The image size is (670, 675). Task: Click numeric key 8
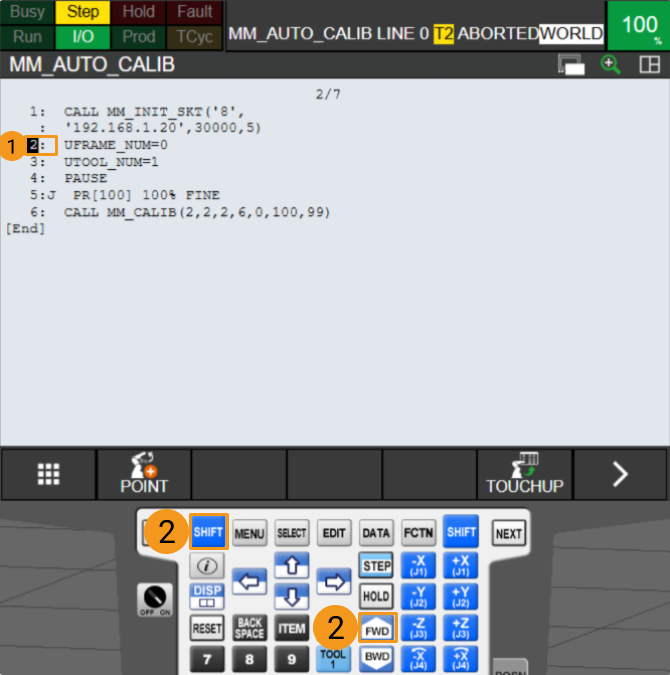pyautogui.click(x=249, y=659)
